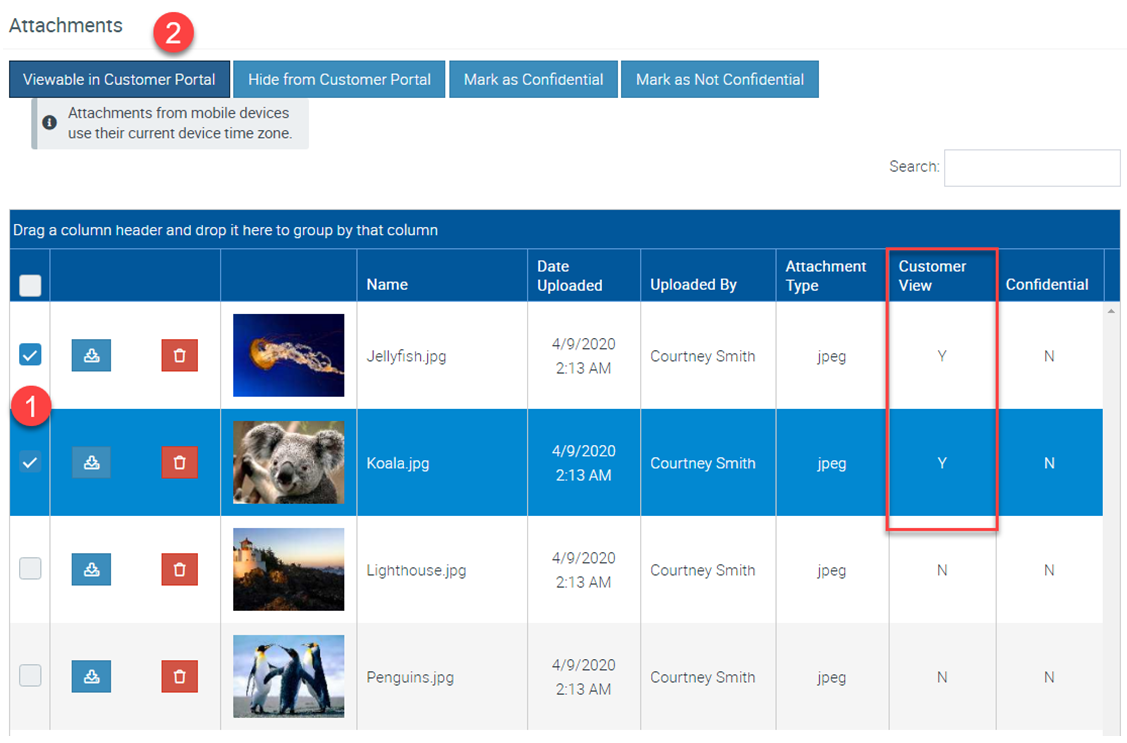Focus the Search input field
This screenshot has height=743, width=1127.
pyautogui.click(x=1031, y=167)
